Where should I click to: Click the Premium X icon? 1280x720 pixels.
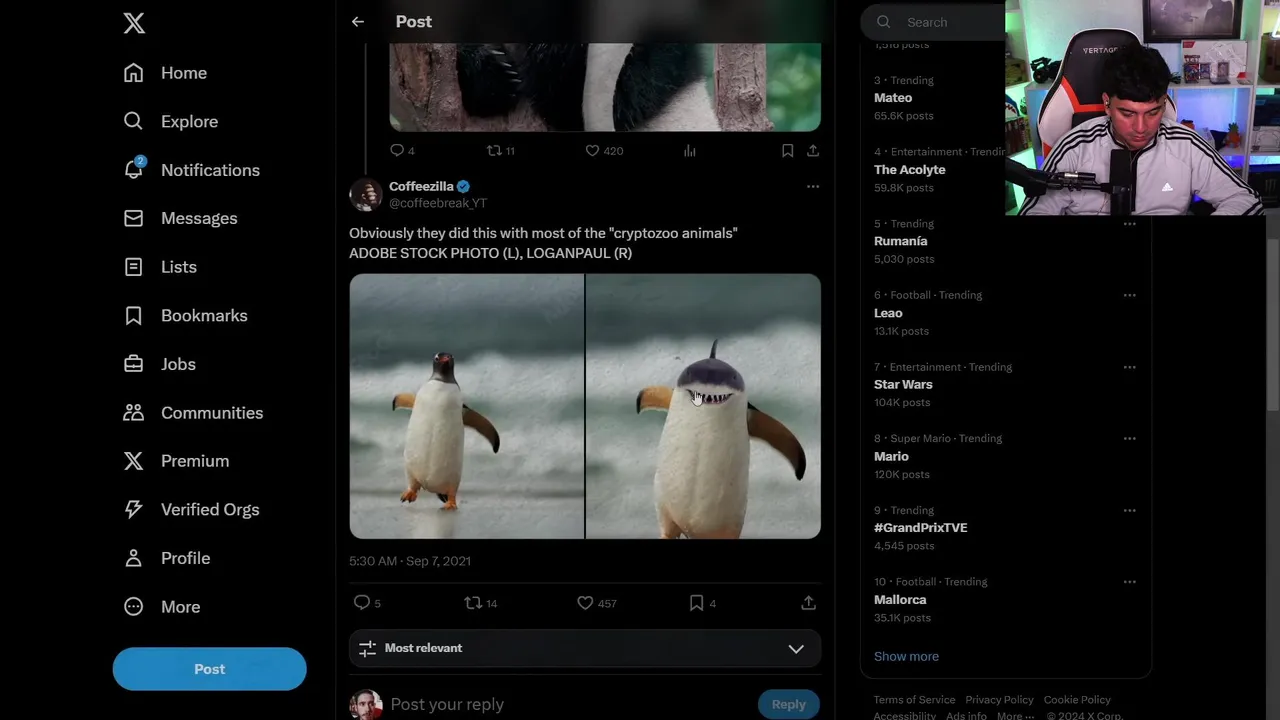pyautogui.click(x=133, y=461)
